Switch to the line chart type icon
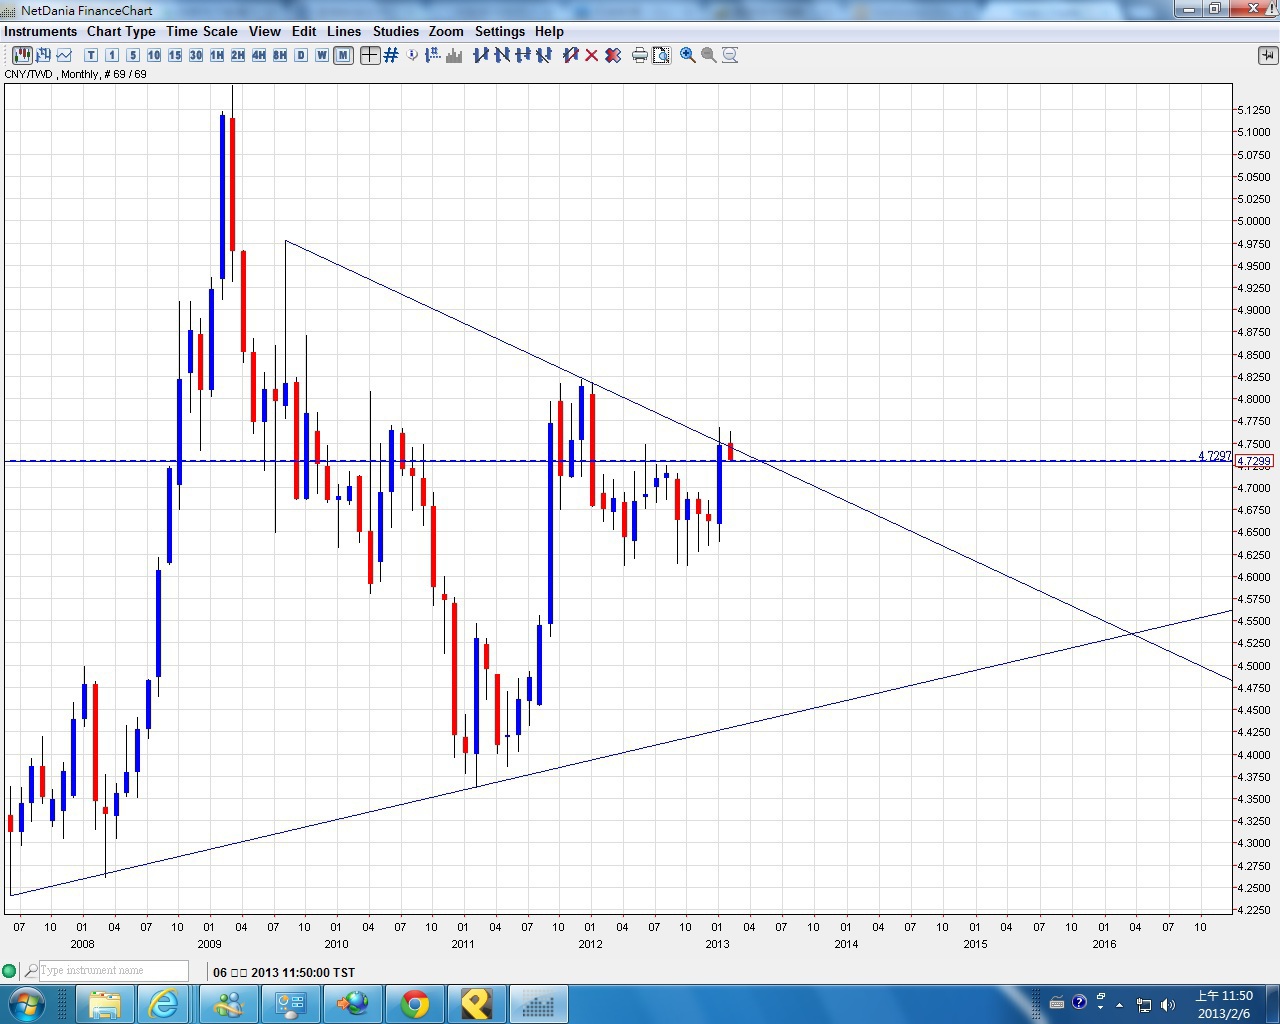 [x=64, y=55]
